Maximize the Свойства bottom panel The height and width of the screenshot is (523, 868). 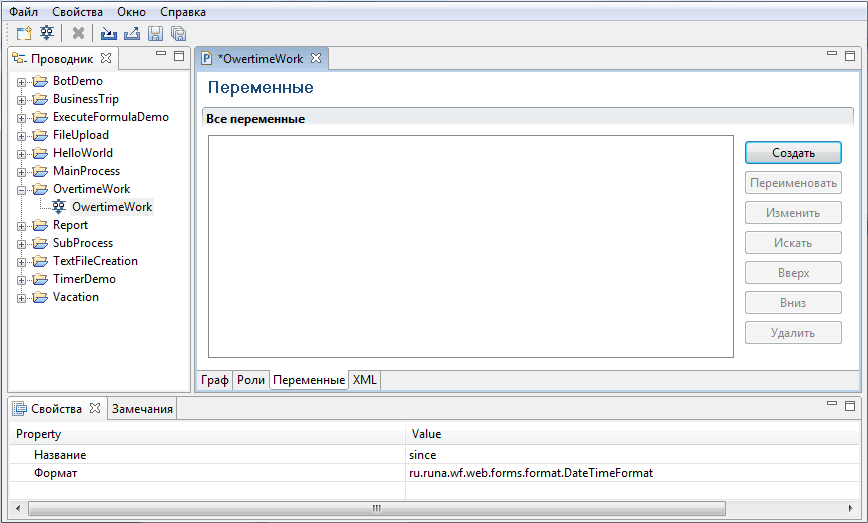[x=850, y=406]
